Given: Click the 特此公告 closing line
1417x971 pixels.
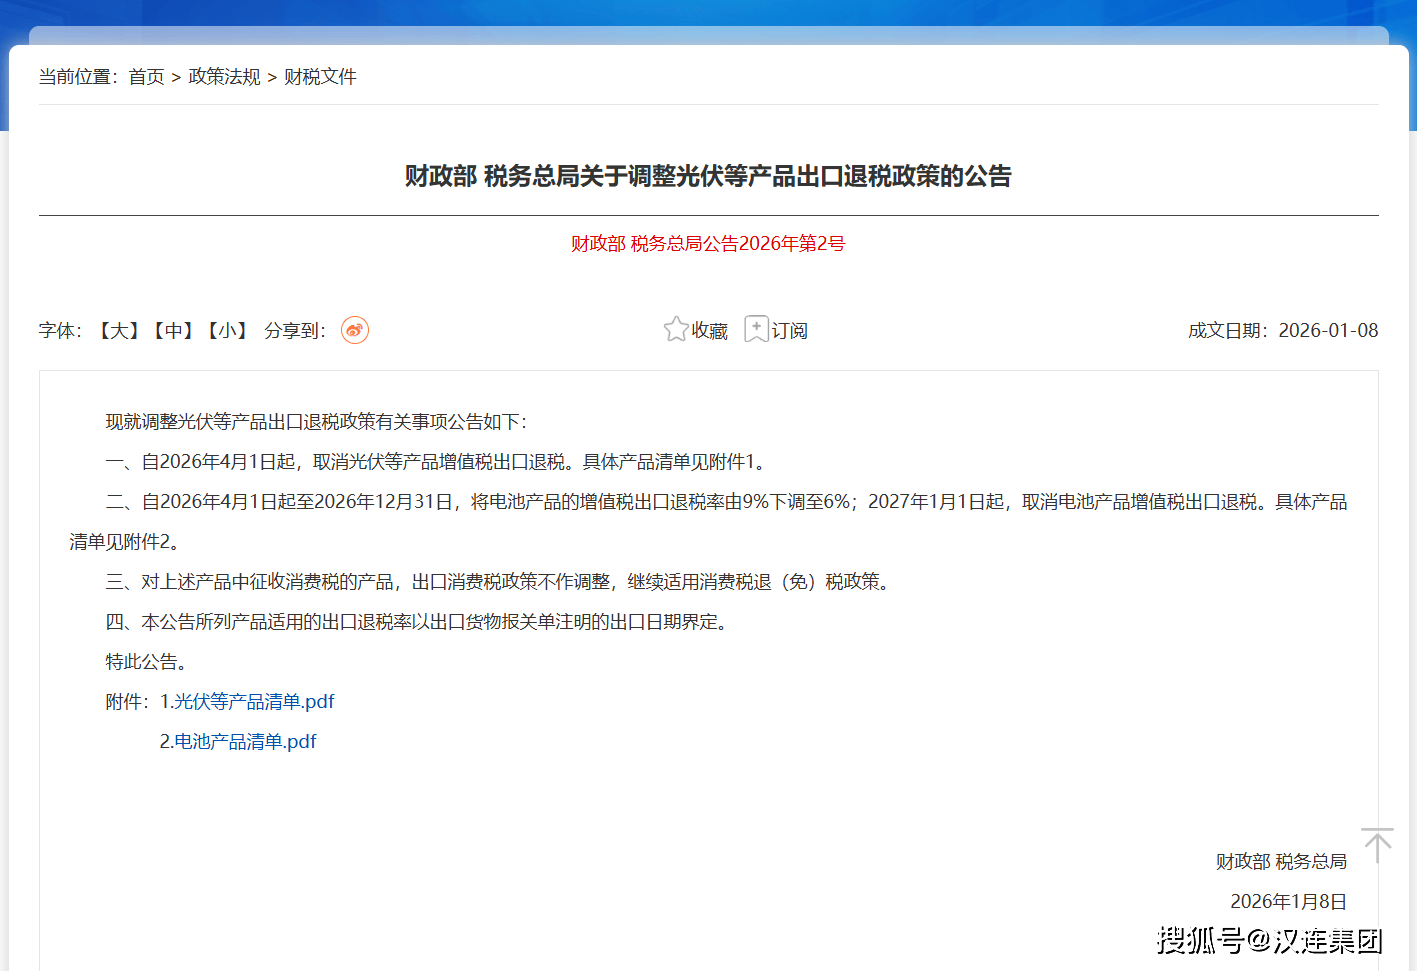Looking at the screenshot, I should pos(146,662).
